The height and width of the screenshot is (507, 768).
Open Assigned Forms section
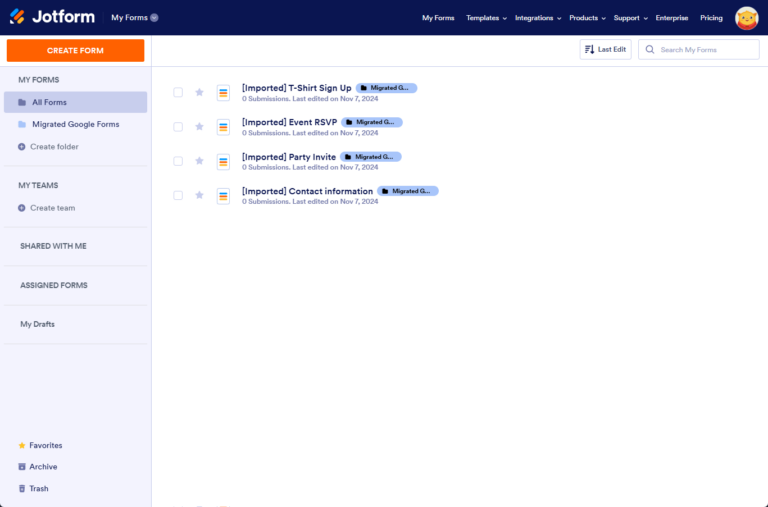(x=54, y=285)
